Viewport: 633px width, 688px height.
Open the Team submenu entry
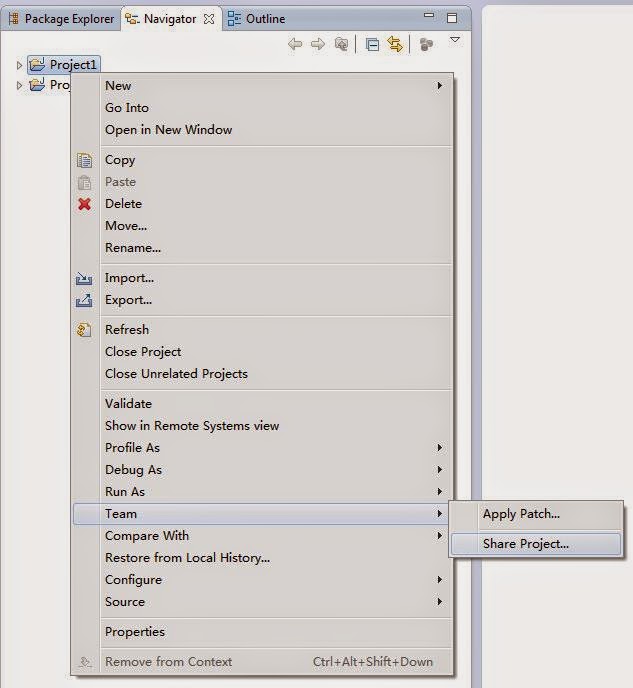tap(262, 513)
